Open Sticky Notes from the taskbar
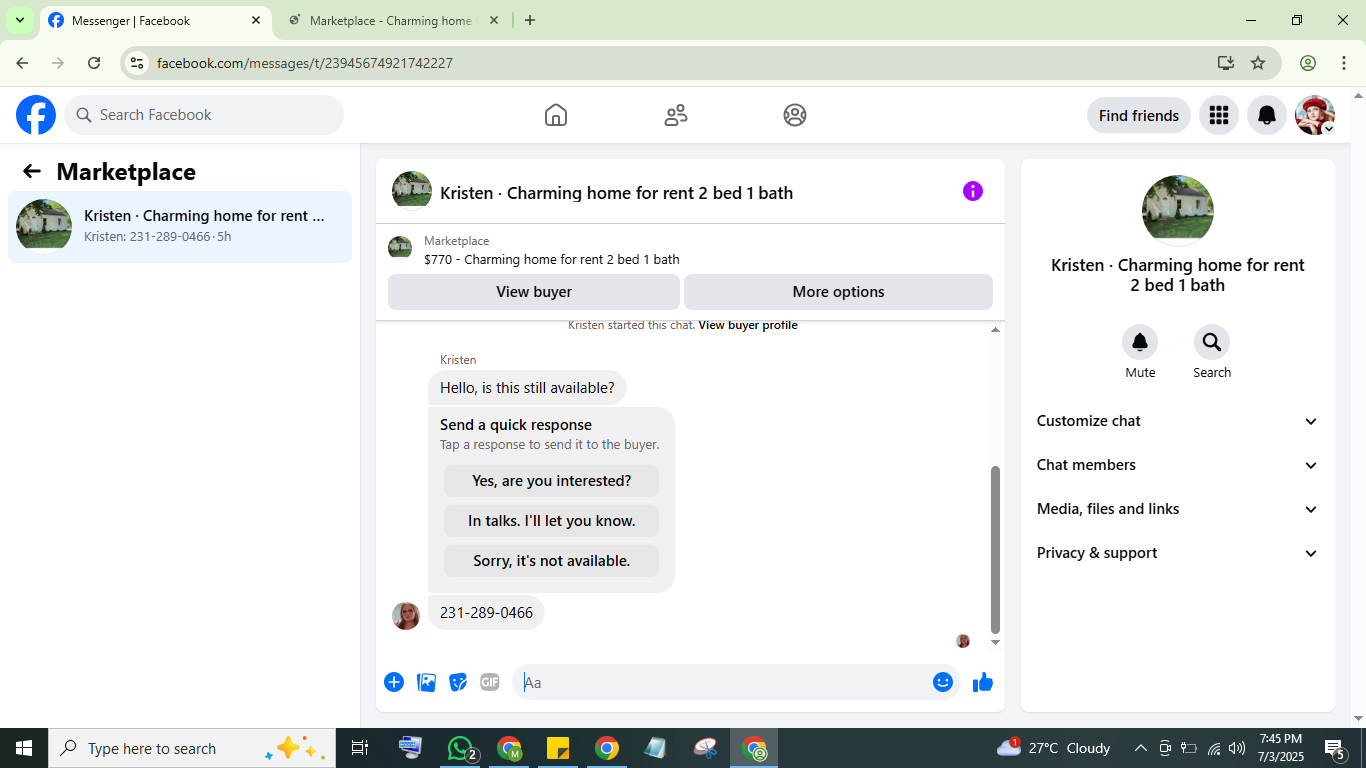1366x768 pixels. [x=558, y=748]
